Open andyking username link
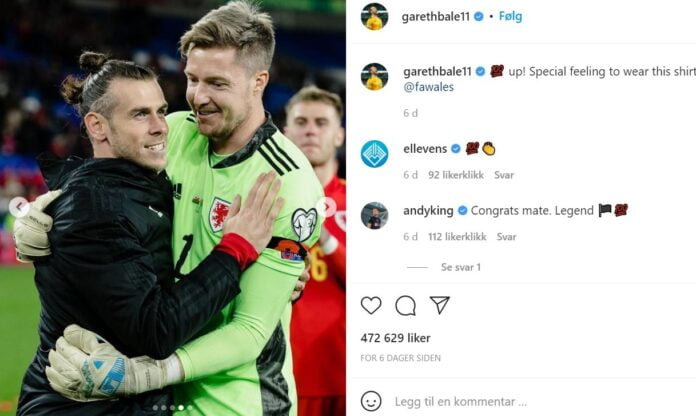Screen dimensions: 696x416 coord(428,210)
